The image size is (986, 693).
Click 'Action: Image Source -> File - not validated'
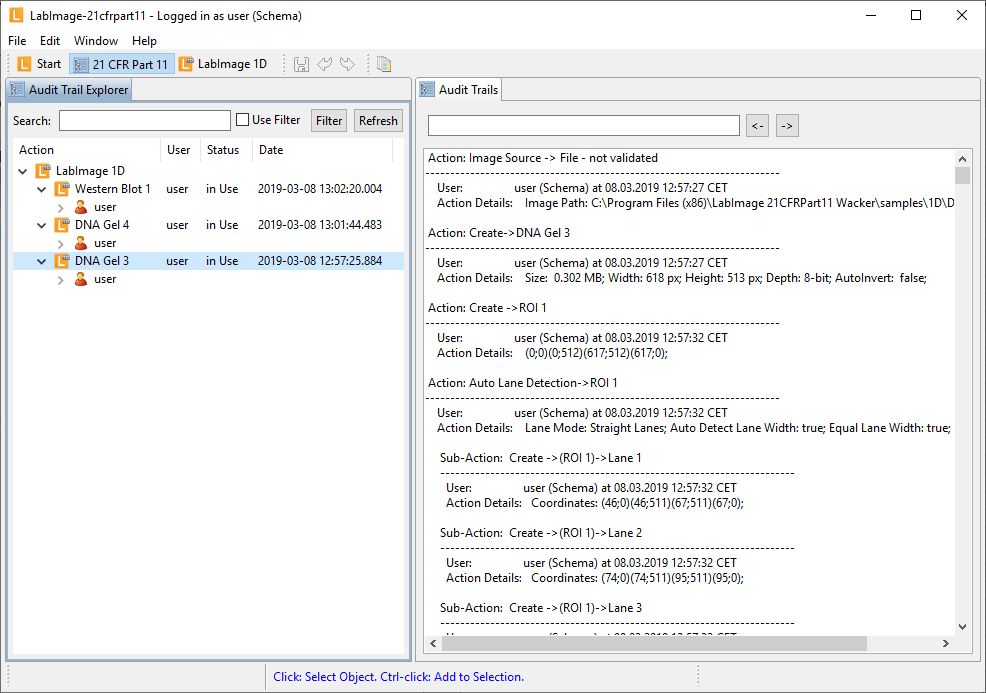click(543, 158)
